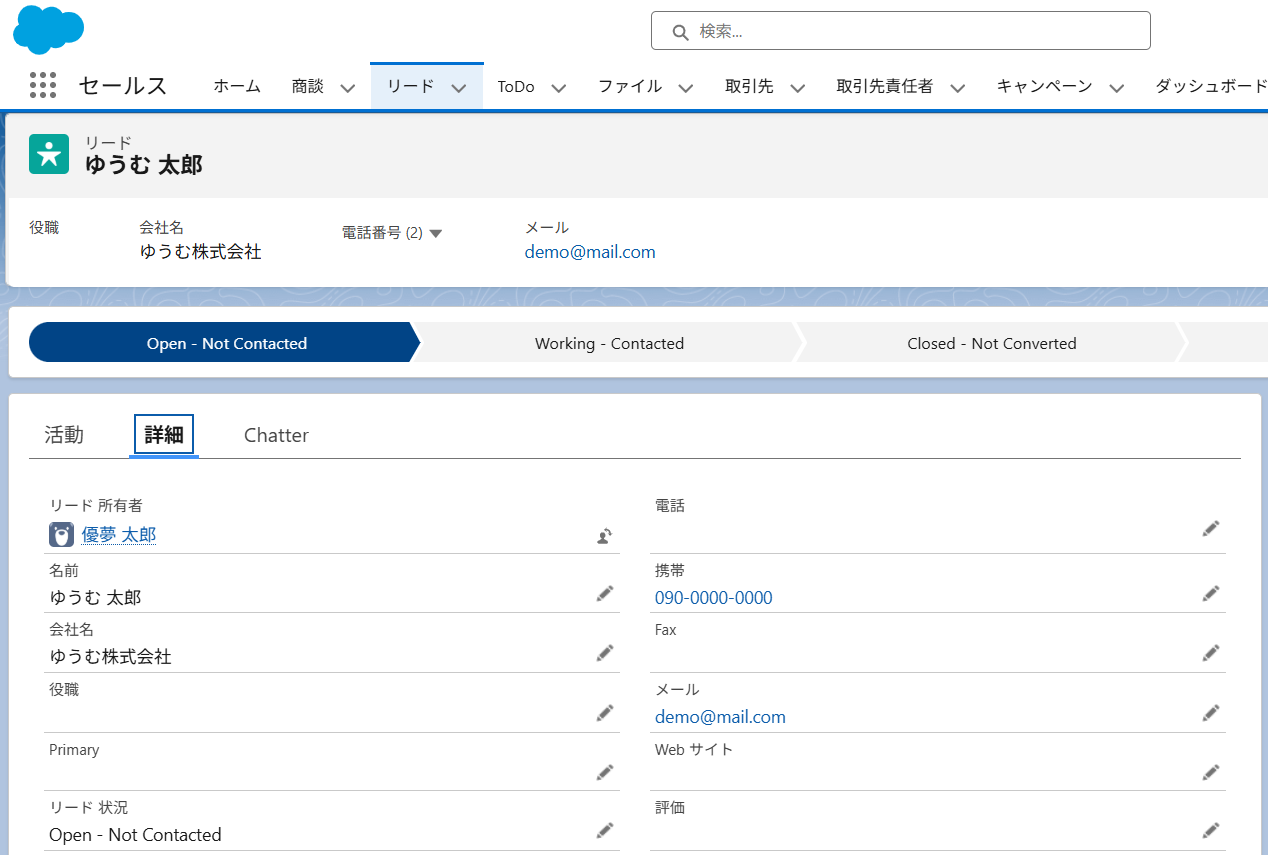The height and width of the screenshot is (855, 1268).
Task: Go to the ホーム navigation tab
Action: click(237, 87)
